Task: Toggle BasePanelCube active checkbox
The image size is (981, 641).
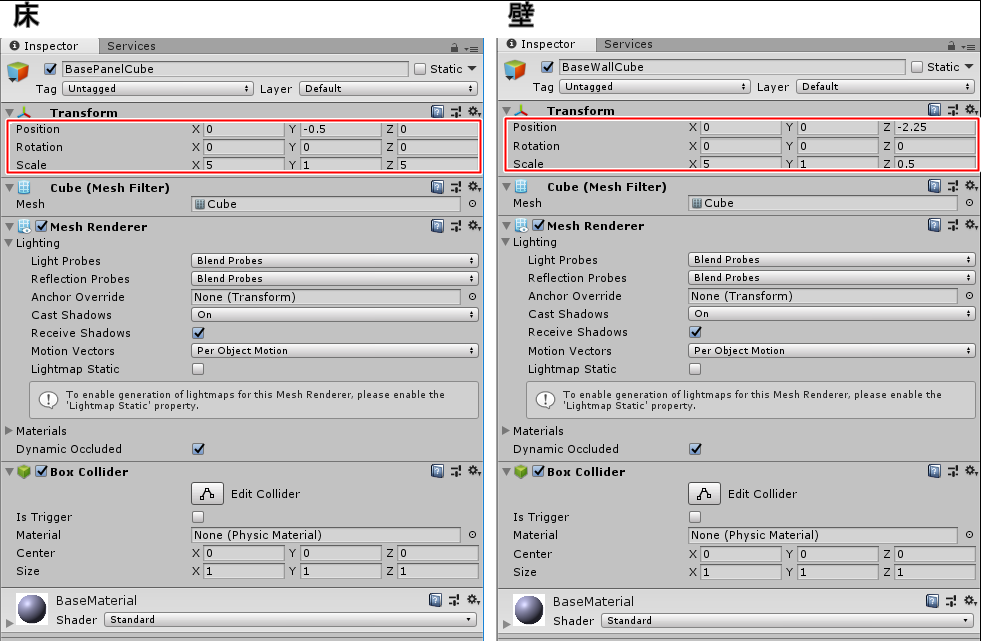Action: pos(51,69)
